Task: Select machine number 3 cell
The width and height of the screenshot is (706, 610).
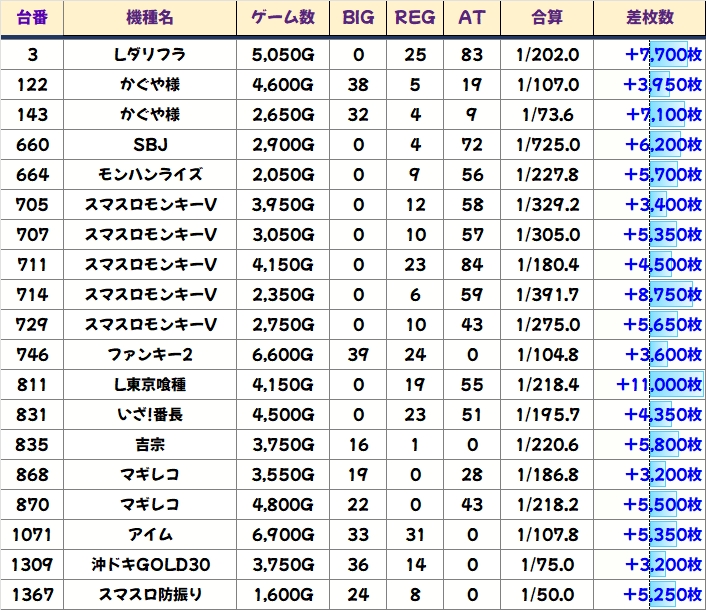Action: click(x=32, y=55)
